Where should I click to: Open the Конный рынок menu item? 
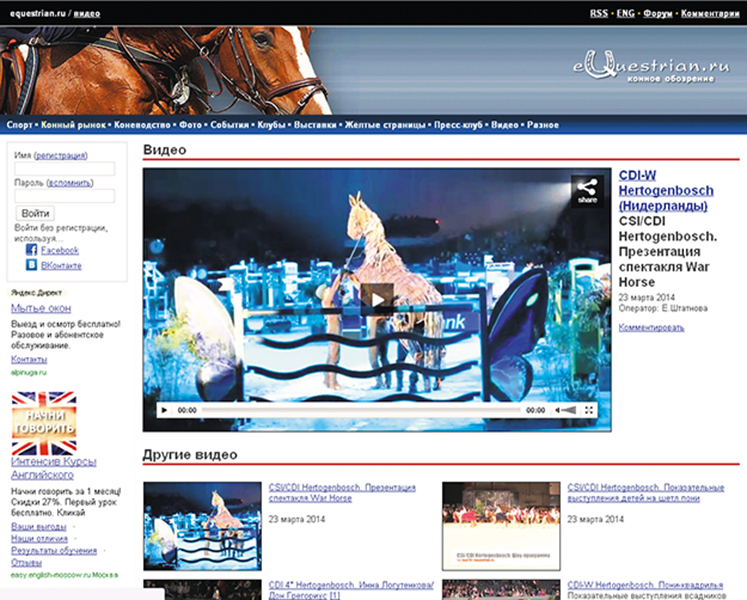tap(73, 125)
